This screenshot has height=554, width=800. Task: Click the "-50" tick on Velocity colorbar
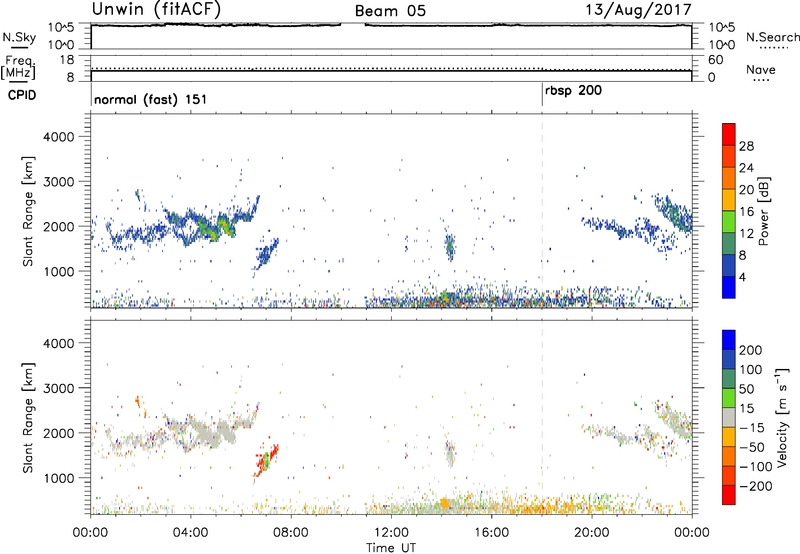752,447
